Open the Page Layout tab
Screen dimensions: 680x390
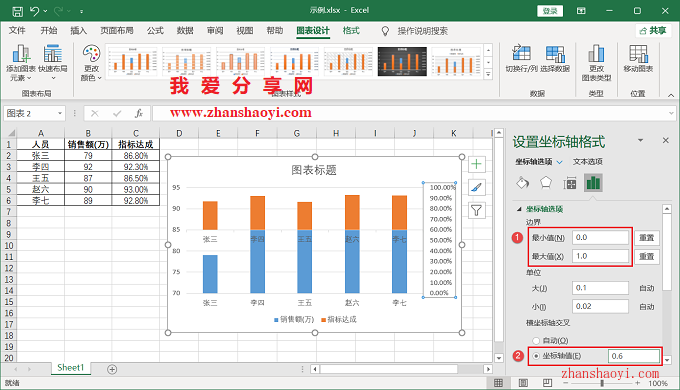(117, 30)
